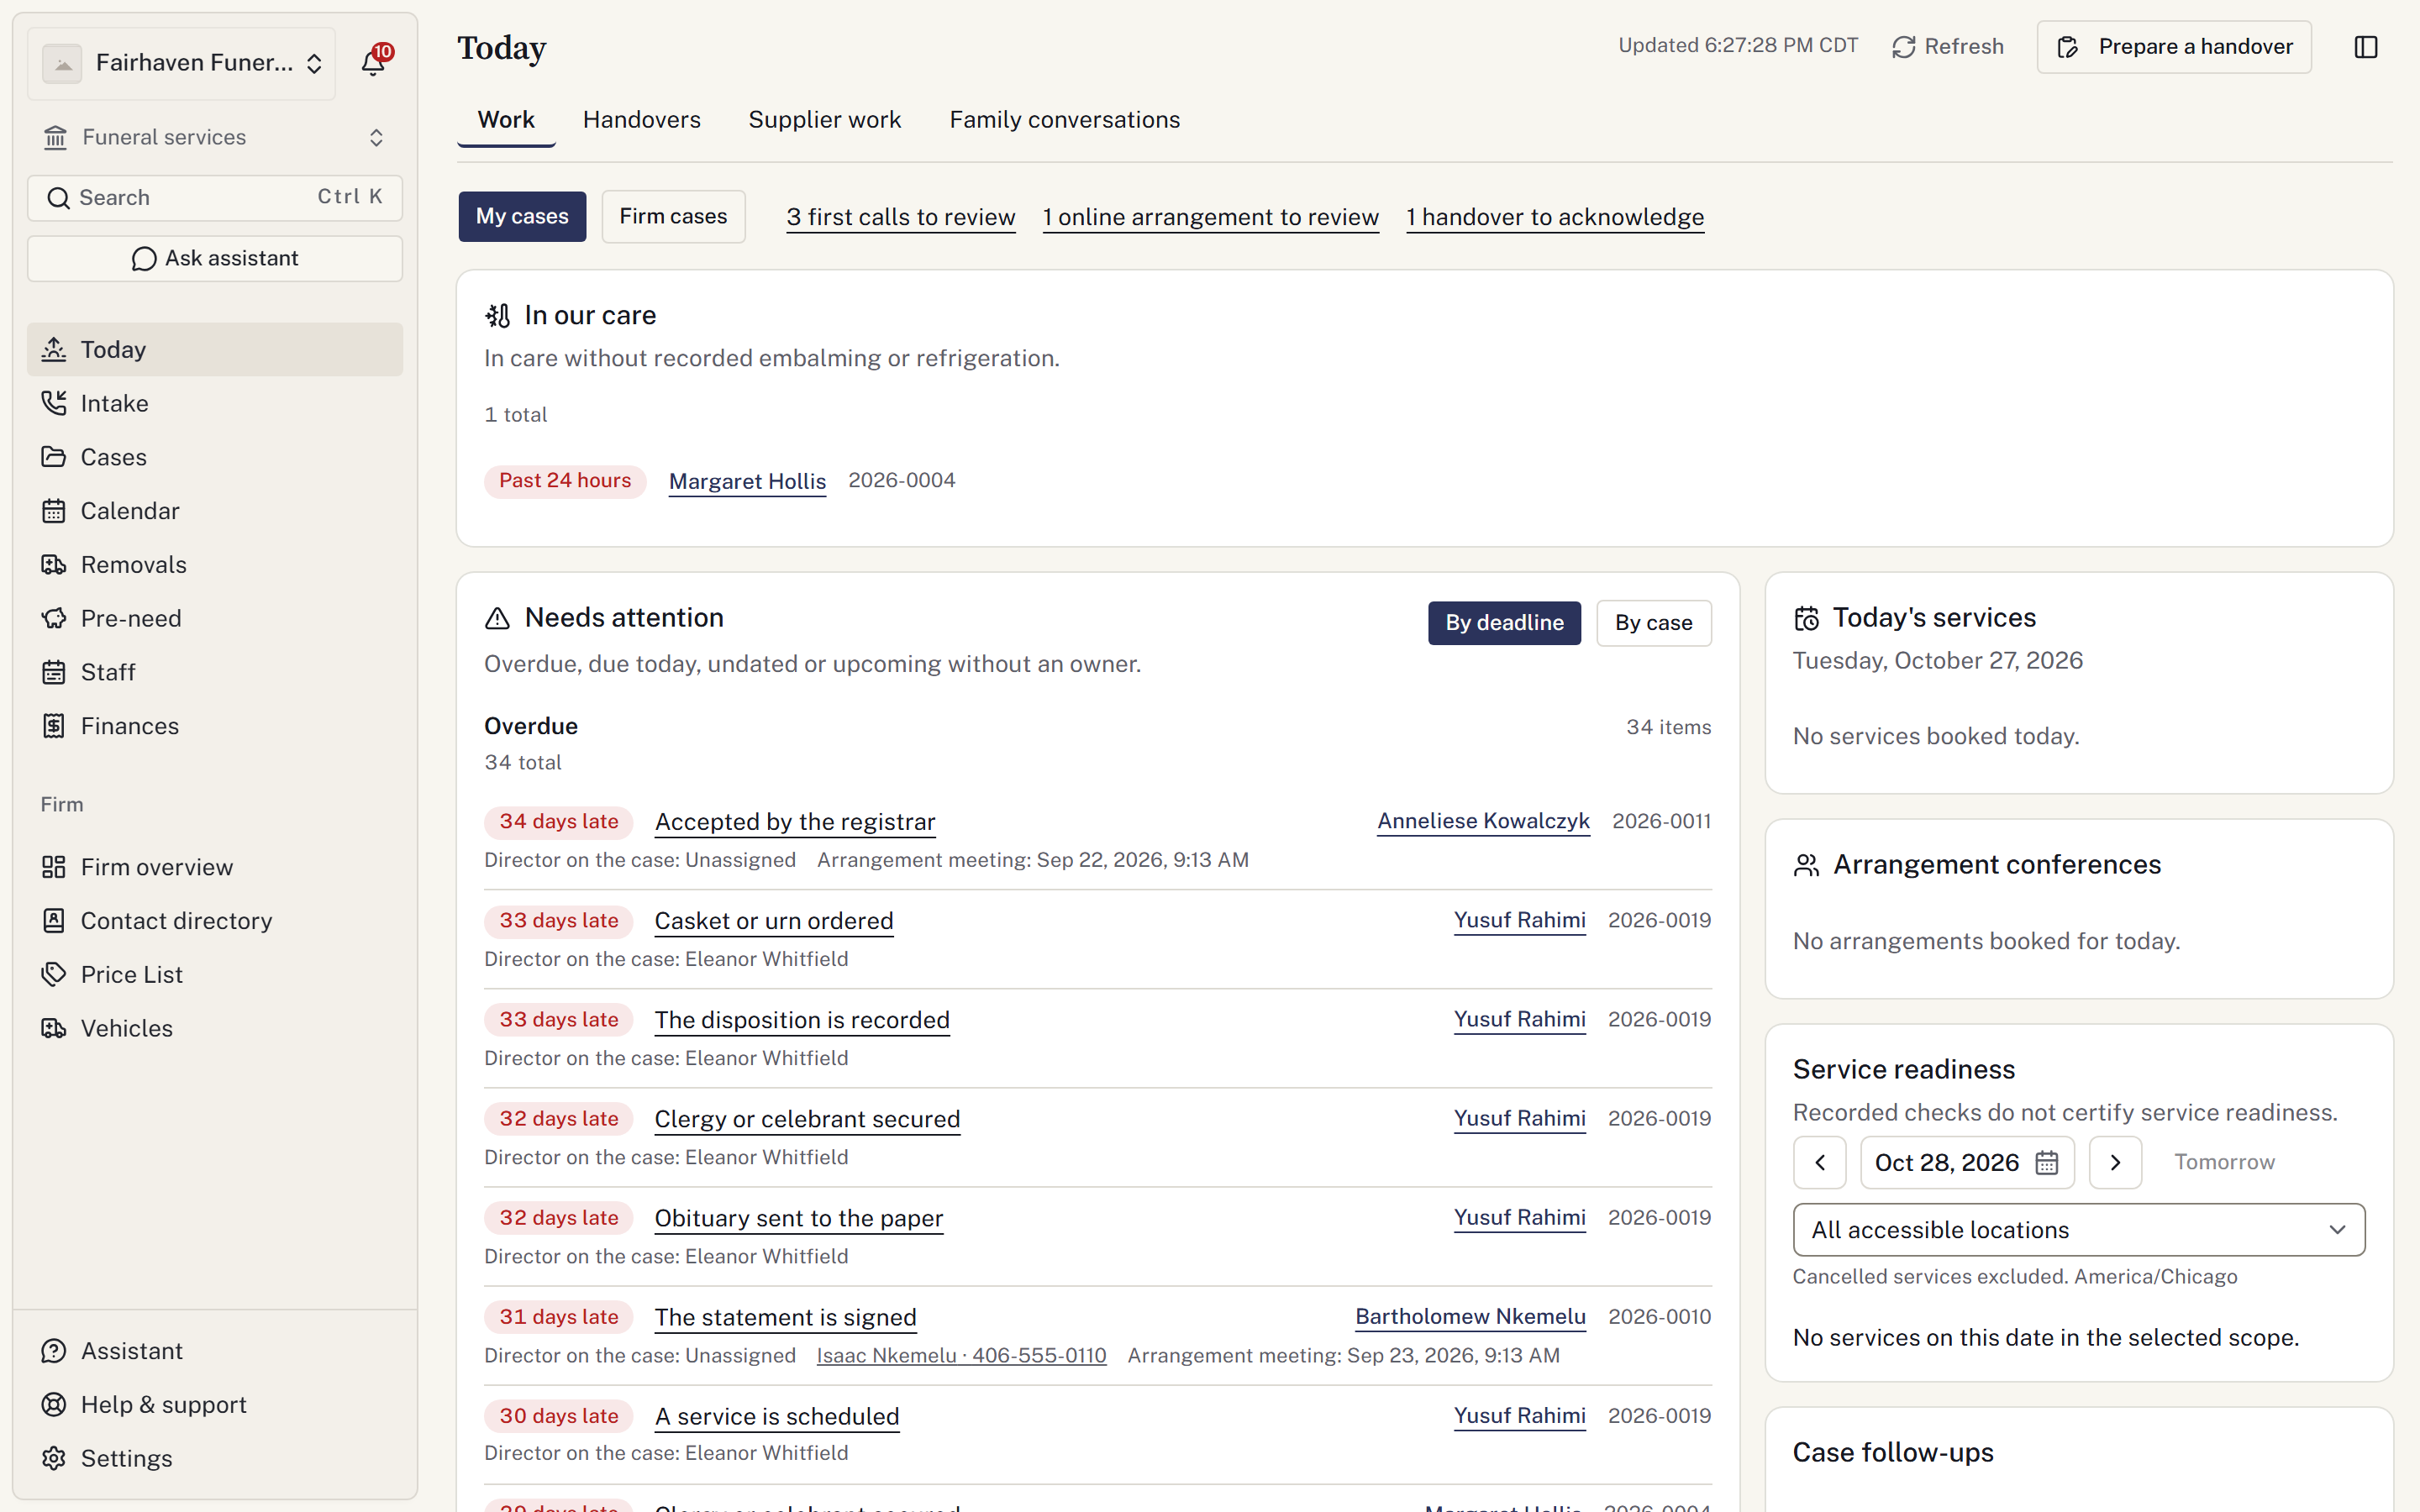Open 1 handover to acknowledge link

point(1555,217)
